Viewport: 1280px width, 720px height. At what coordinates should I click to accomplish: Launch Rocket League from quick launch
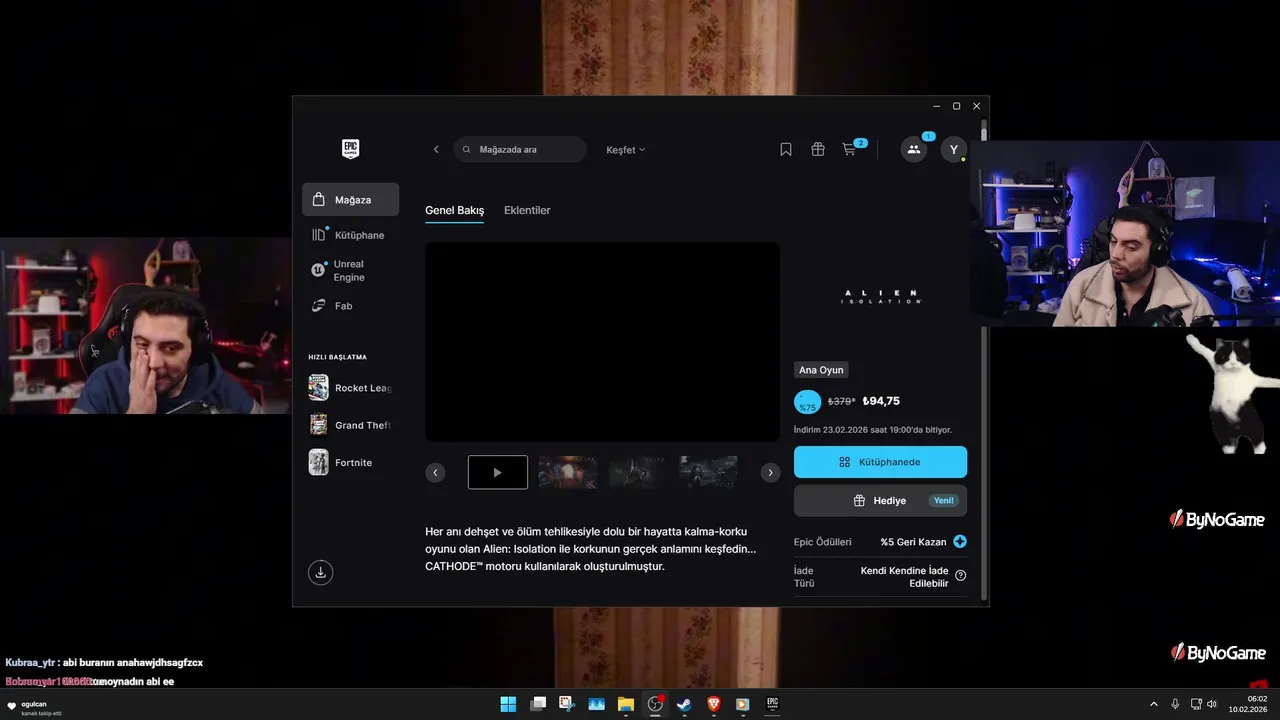tap(350, 388)
